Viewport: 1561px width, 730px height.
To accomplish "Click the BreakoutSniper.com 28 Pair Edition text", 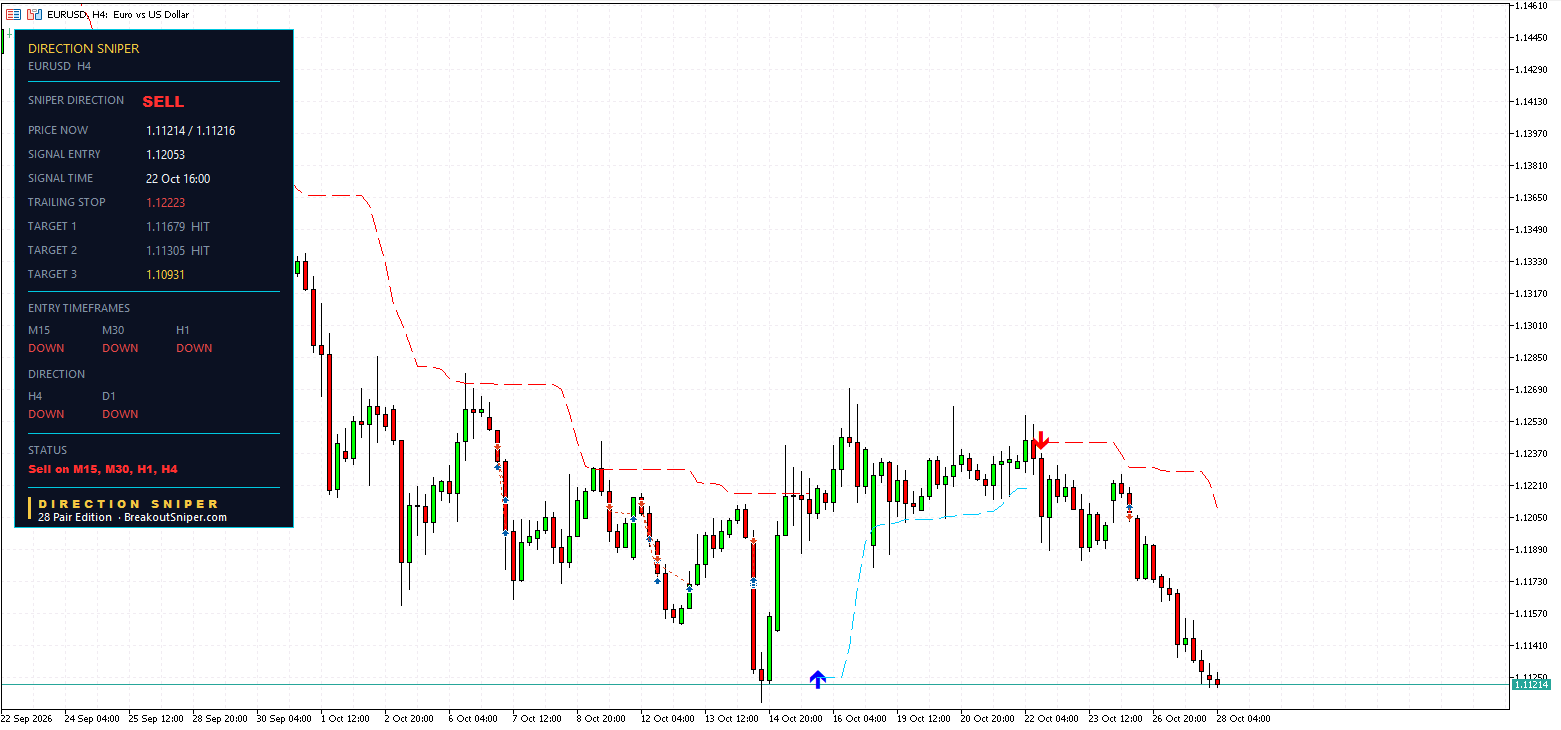I will (132, 518).
